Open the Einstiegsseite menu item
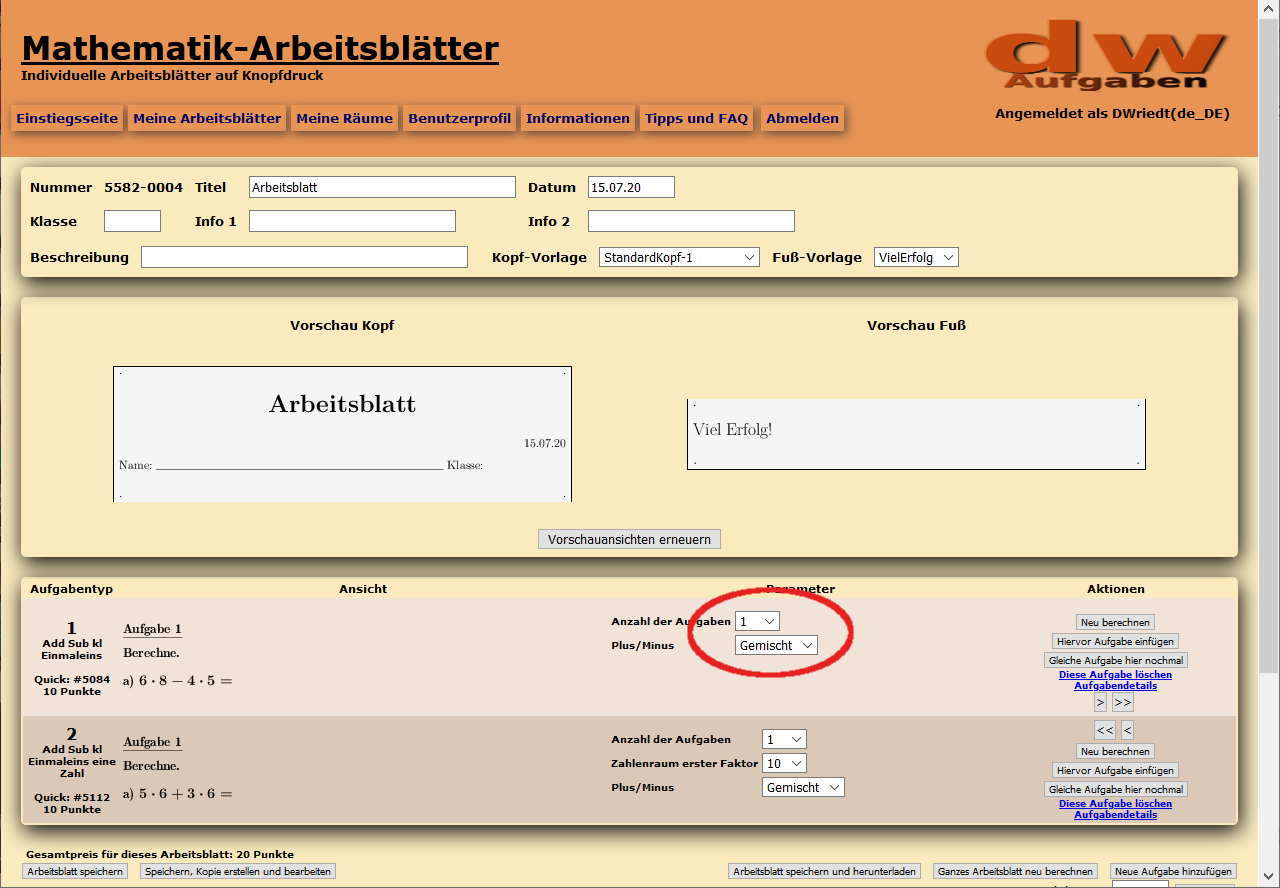This screenshot has width=1280, height=888. tap(67, 118)
